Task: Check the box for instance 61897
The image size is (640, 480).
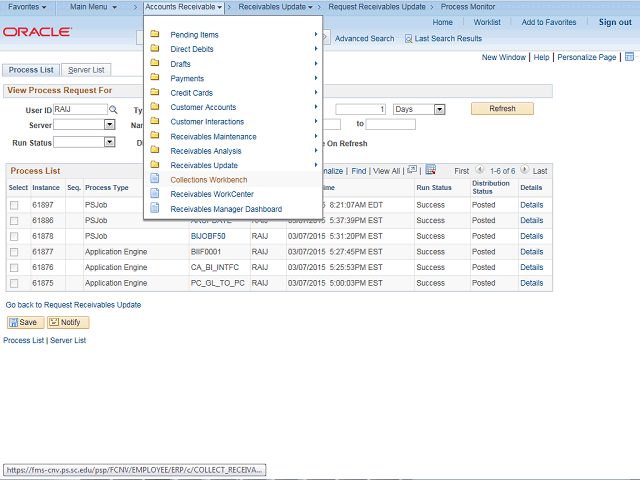Action: (x=14, y=205)
